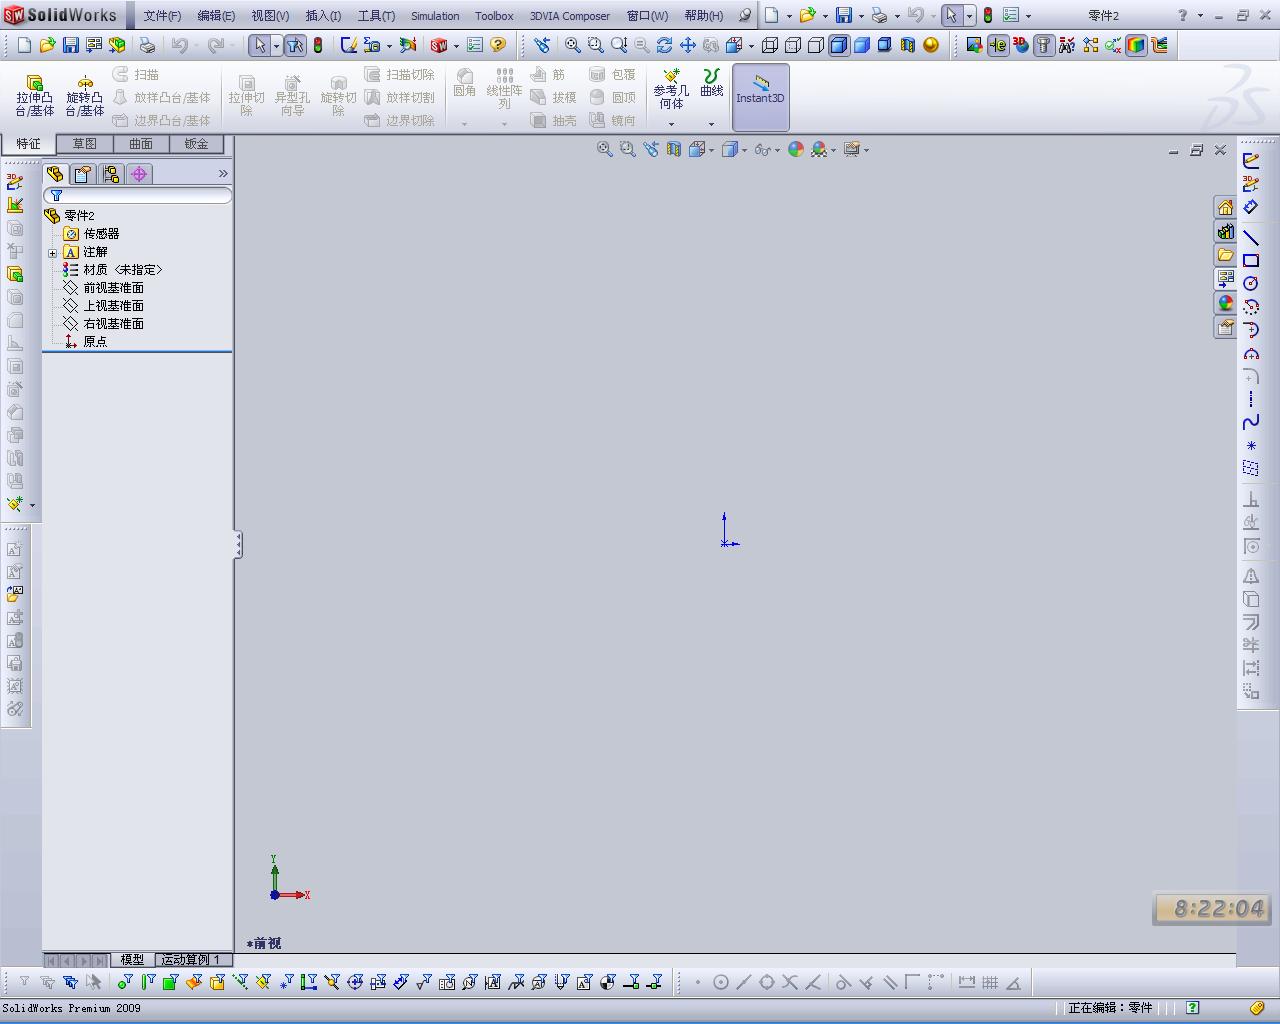Toggle the Filter Faces selection filter
The height and width of the screenshot is (1024, 1280).
[171, 982]
